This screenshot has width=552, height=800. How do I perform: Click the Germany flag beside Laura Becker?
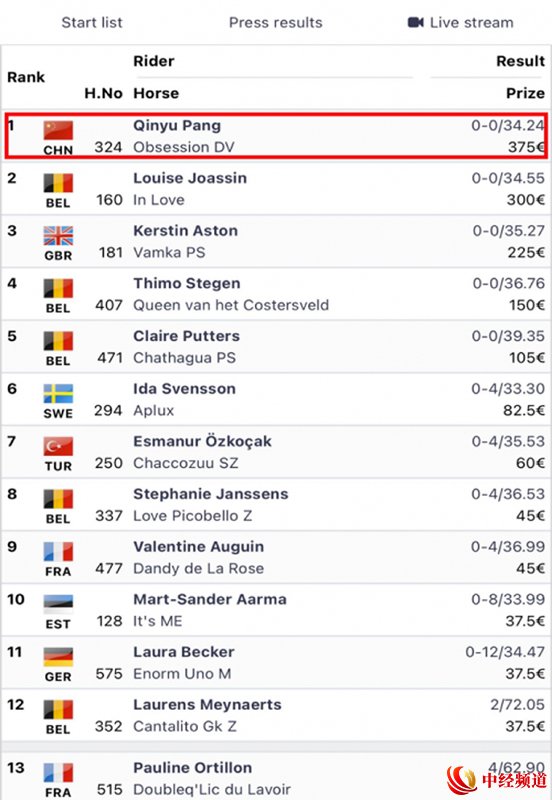pyautogui.click(x=58, y=657)
